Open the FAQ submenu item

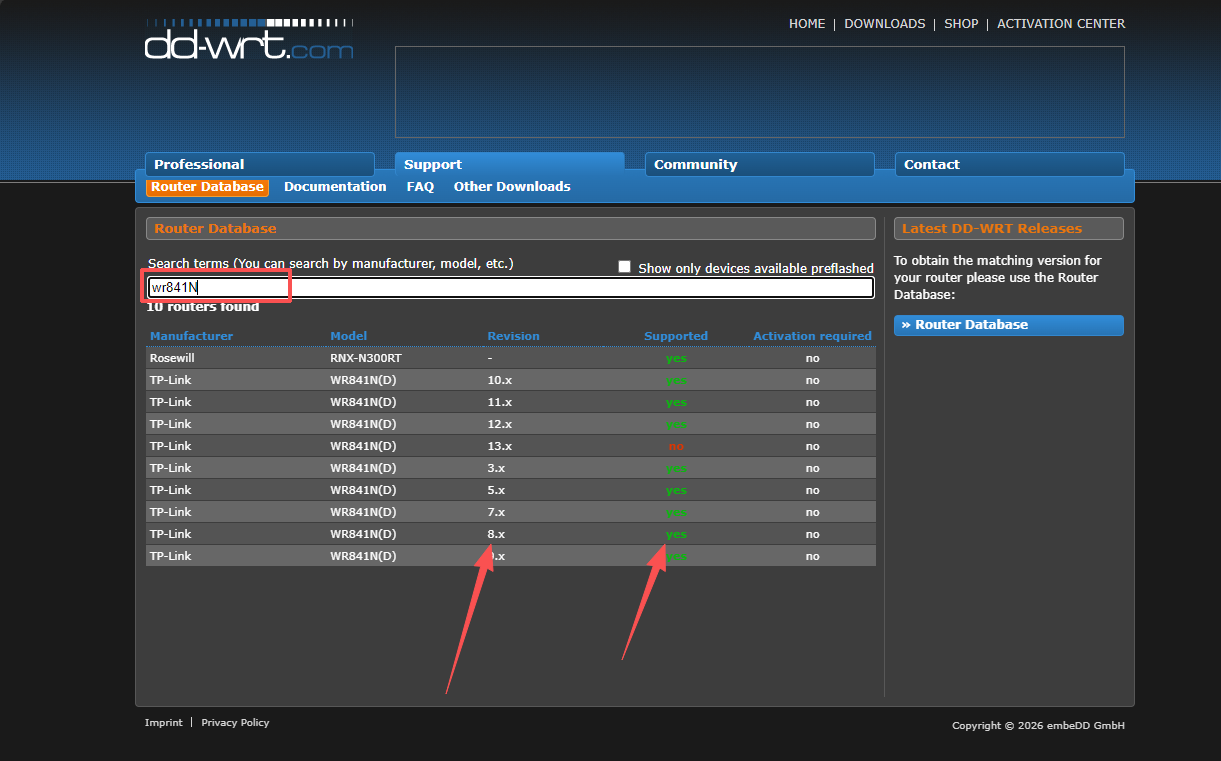point(420,187)
